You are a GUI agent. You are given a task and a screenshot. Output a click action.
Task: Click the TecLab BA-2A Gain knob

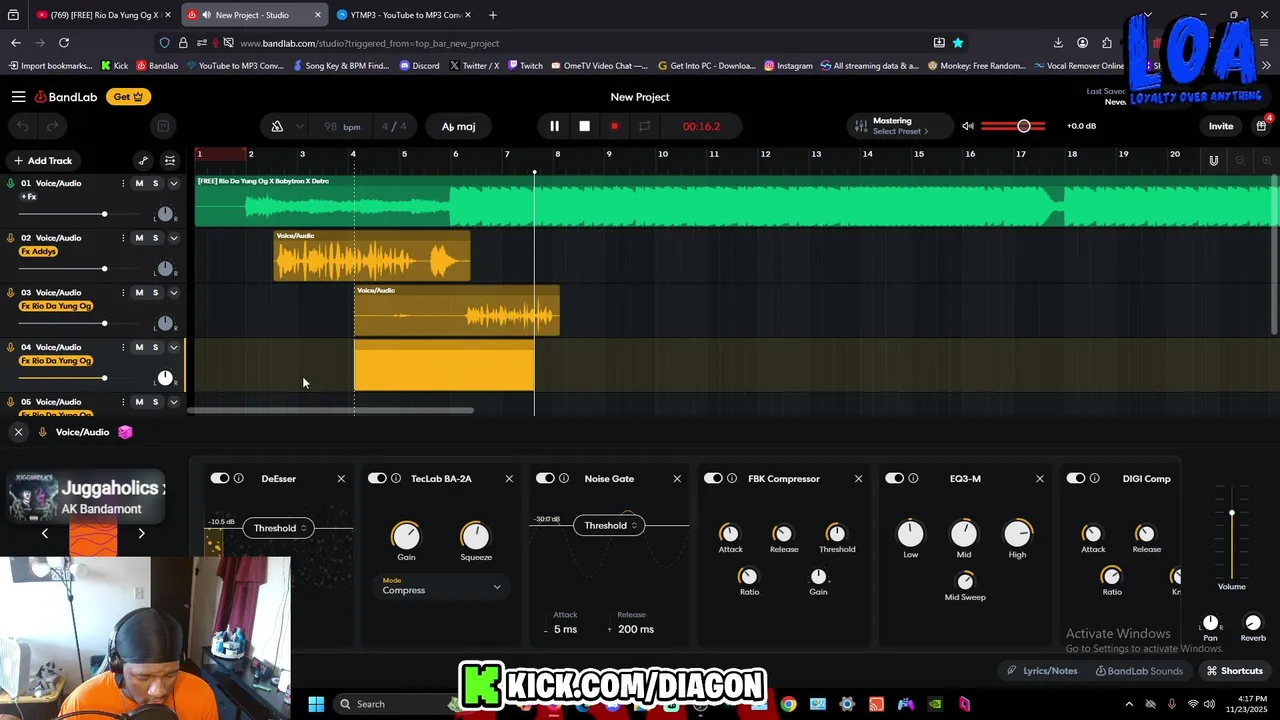[x=406, y=535]
